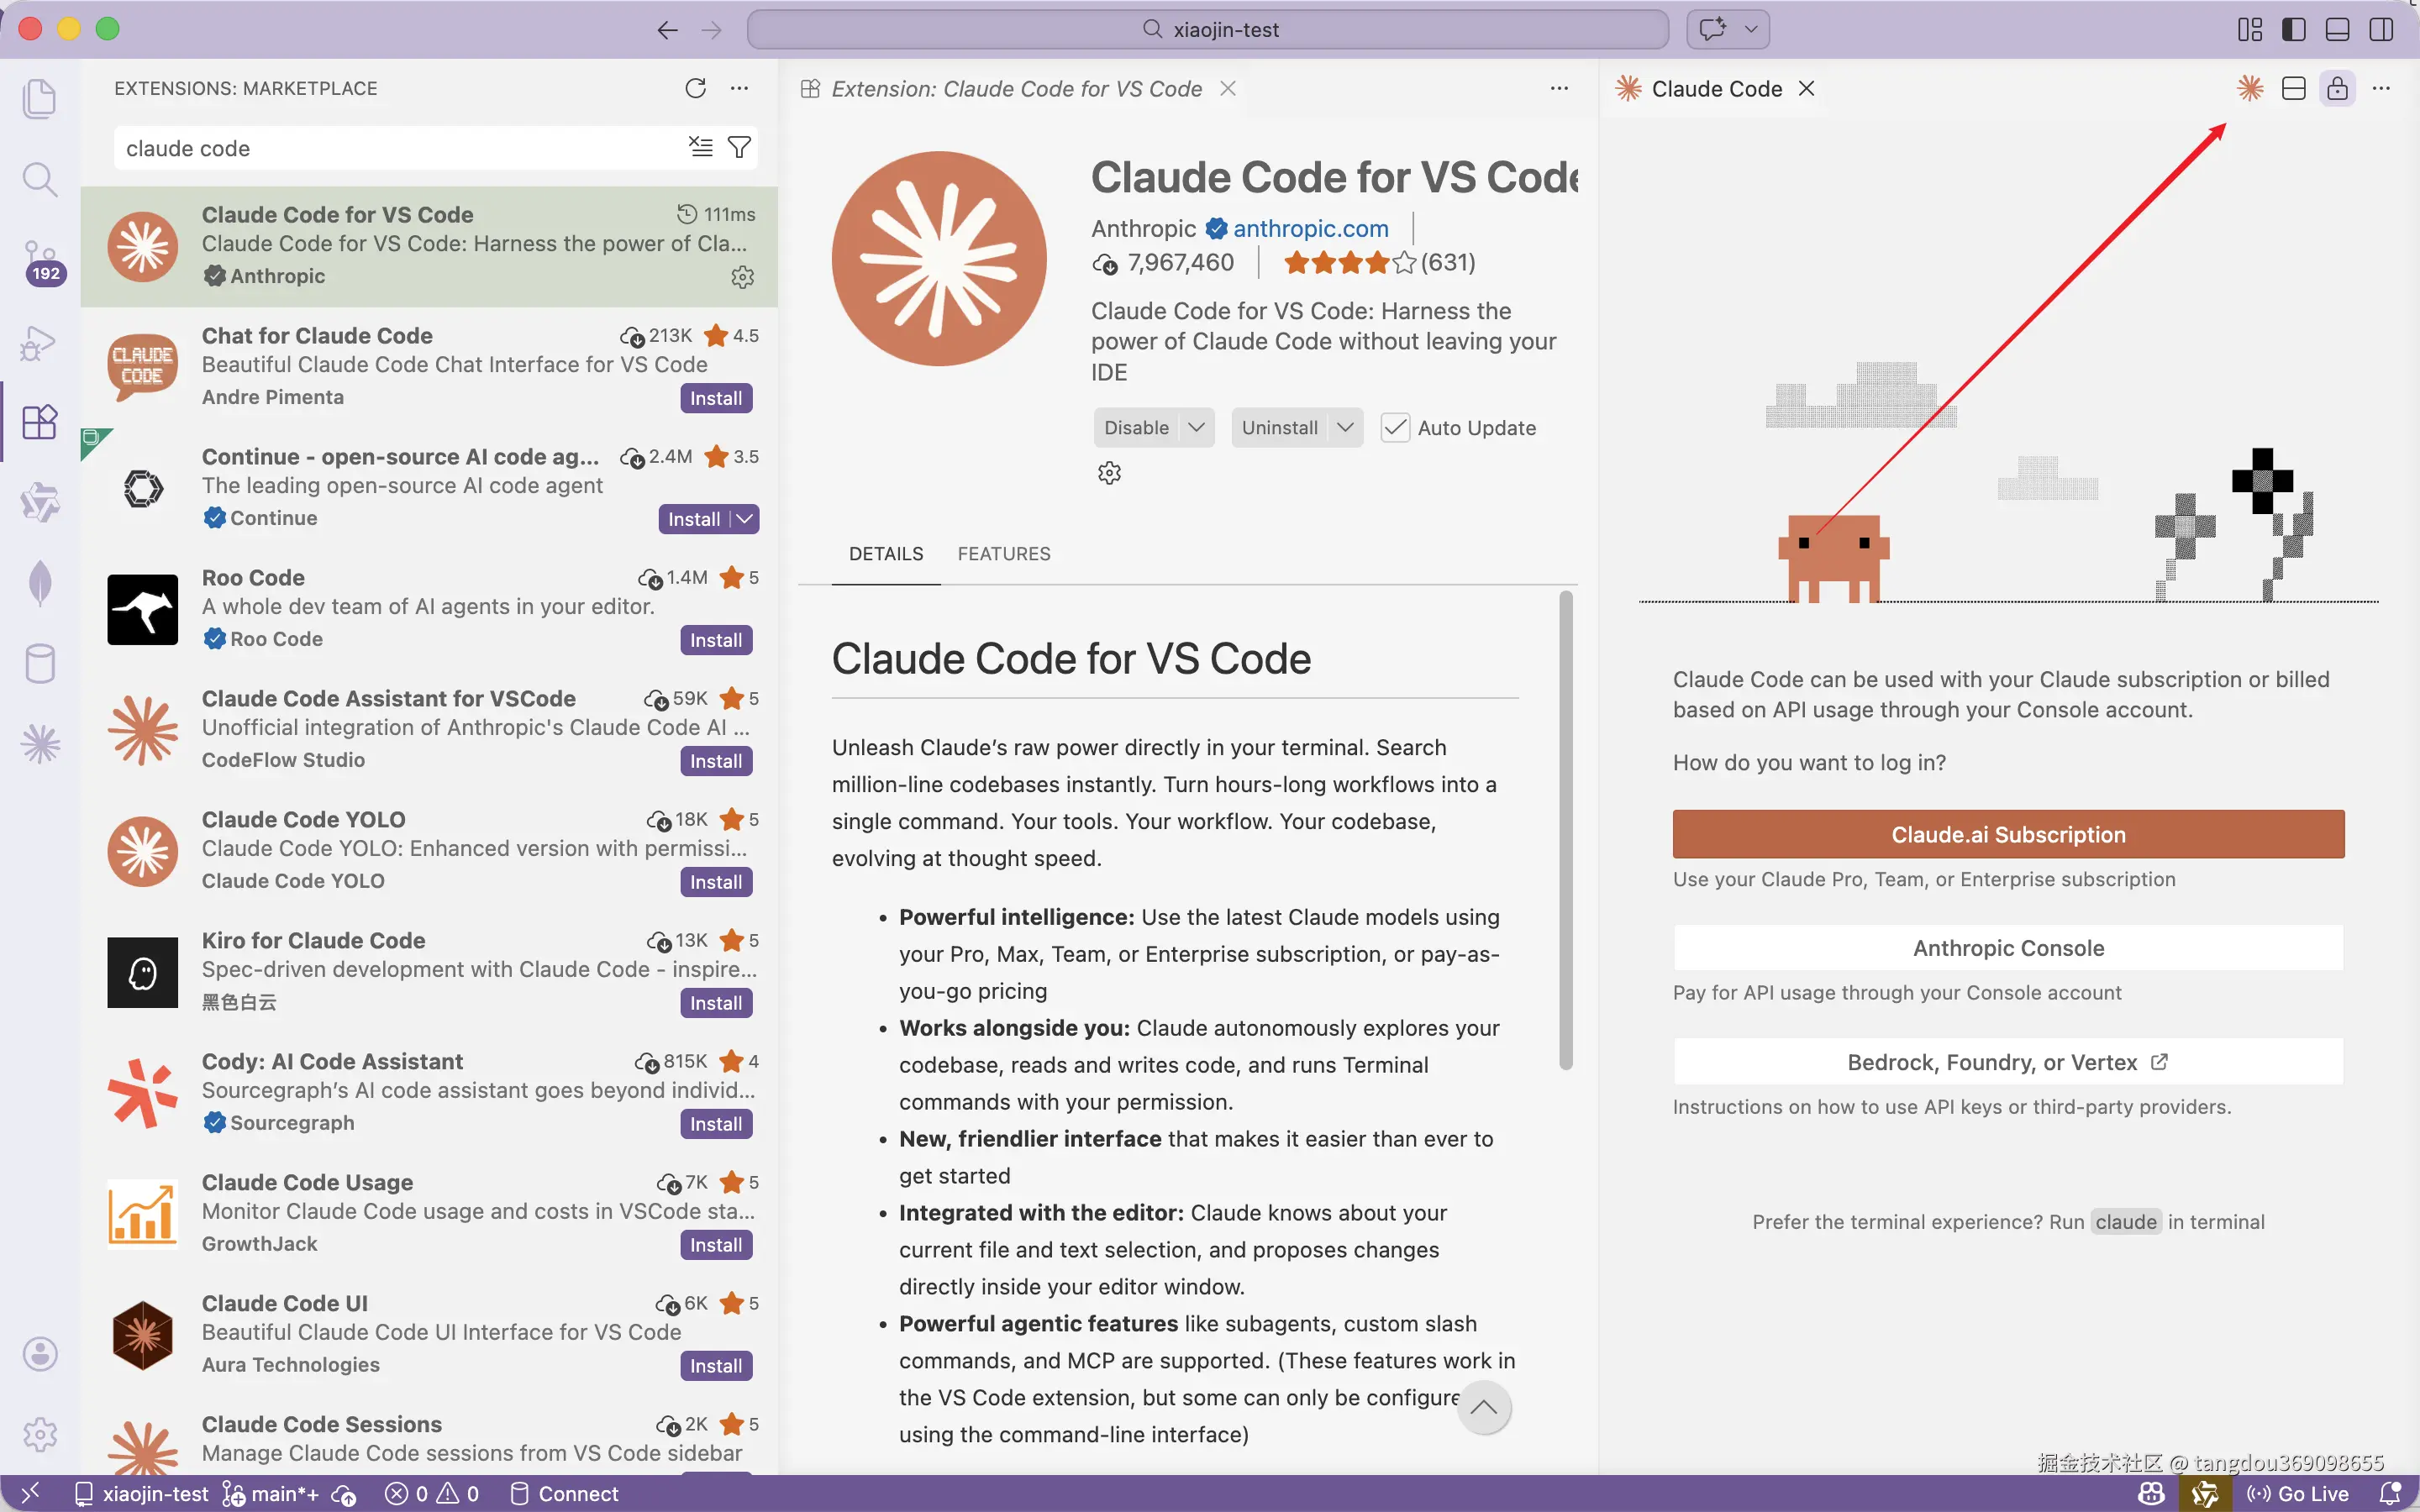Clear extensions search results icon

700,148
